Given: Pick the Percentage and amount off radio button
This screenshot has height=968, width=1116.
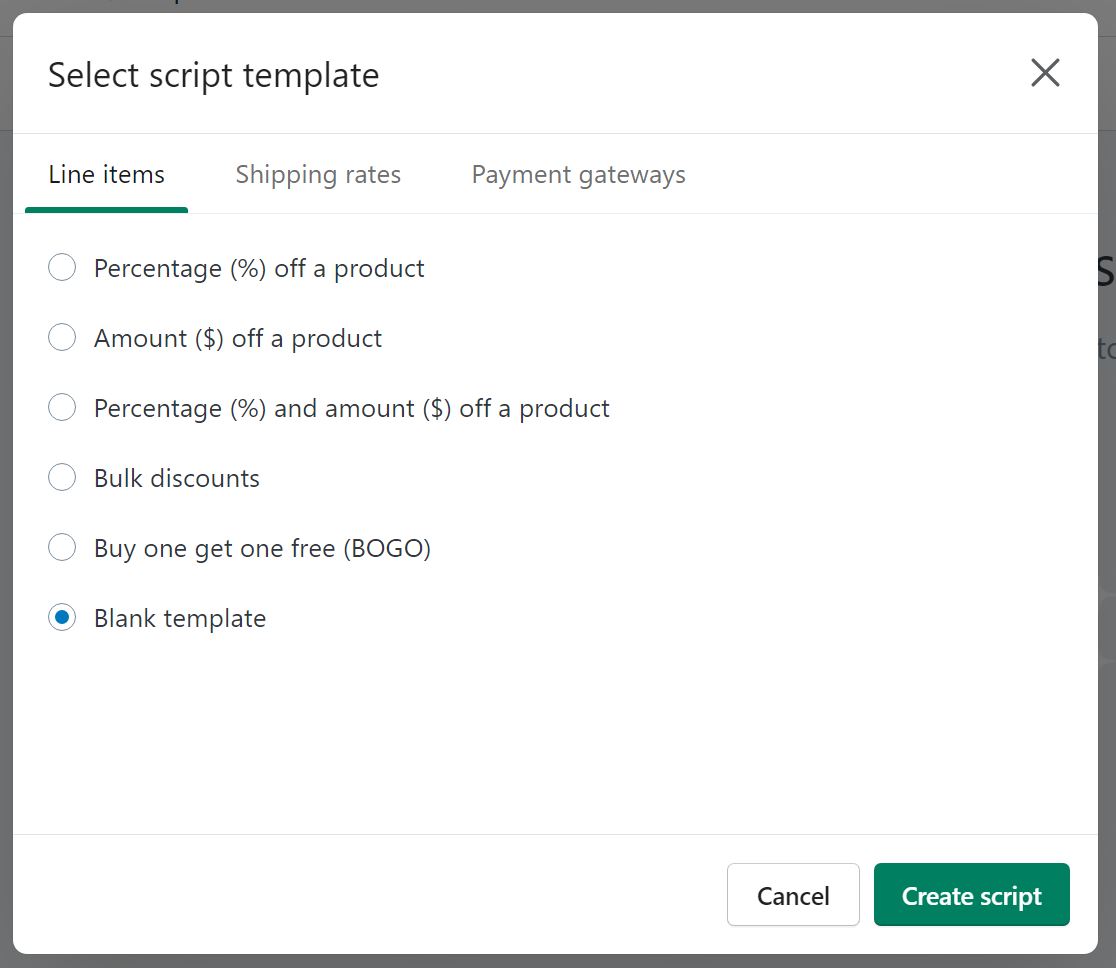Looking at the screenshot, I should click(62, 408).
